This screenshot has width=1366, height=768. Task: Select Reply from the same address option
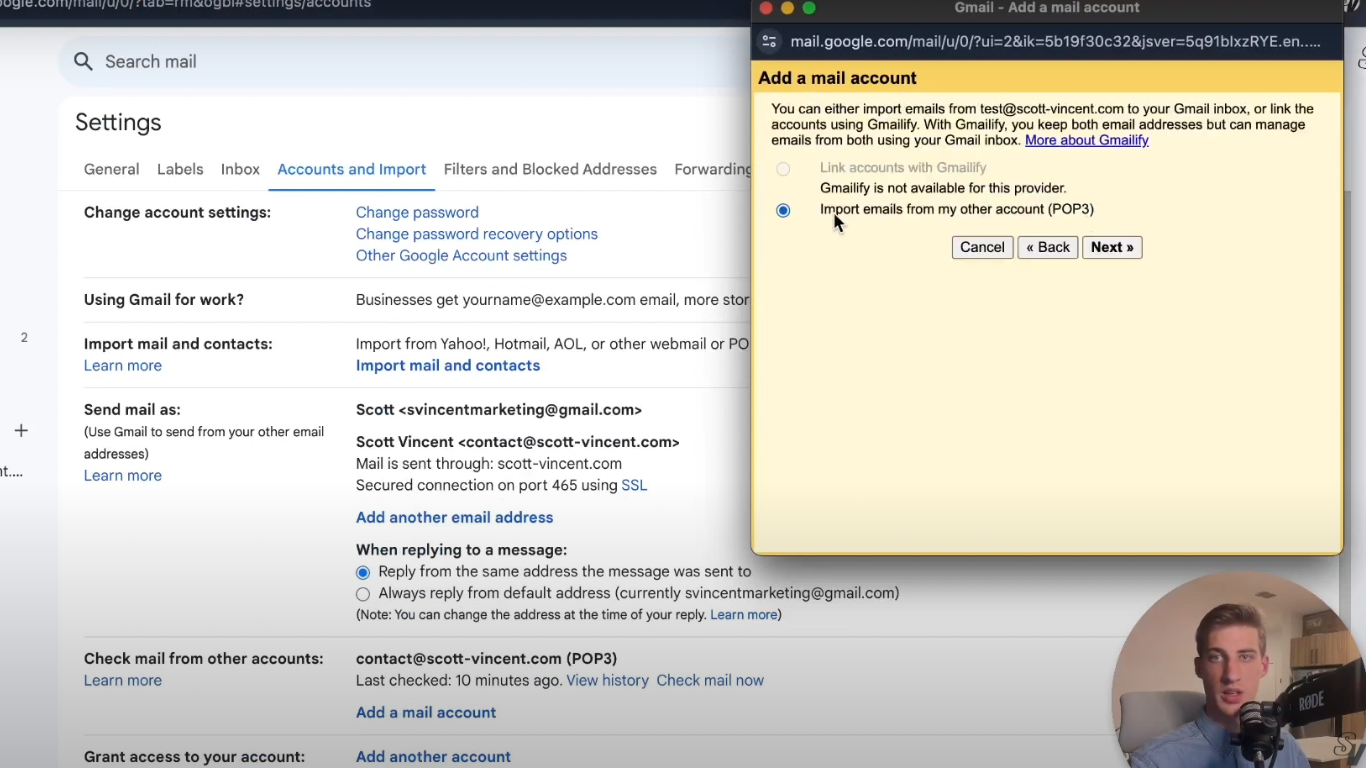pos(363,573)
